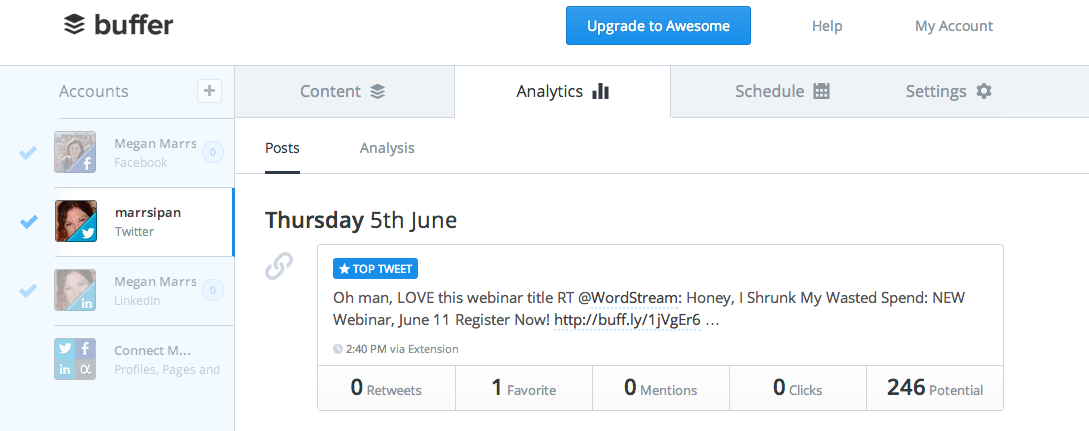Open My Account menu
1089x431 pixels.
pyautogui.click(x=954, y=26)
